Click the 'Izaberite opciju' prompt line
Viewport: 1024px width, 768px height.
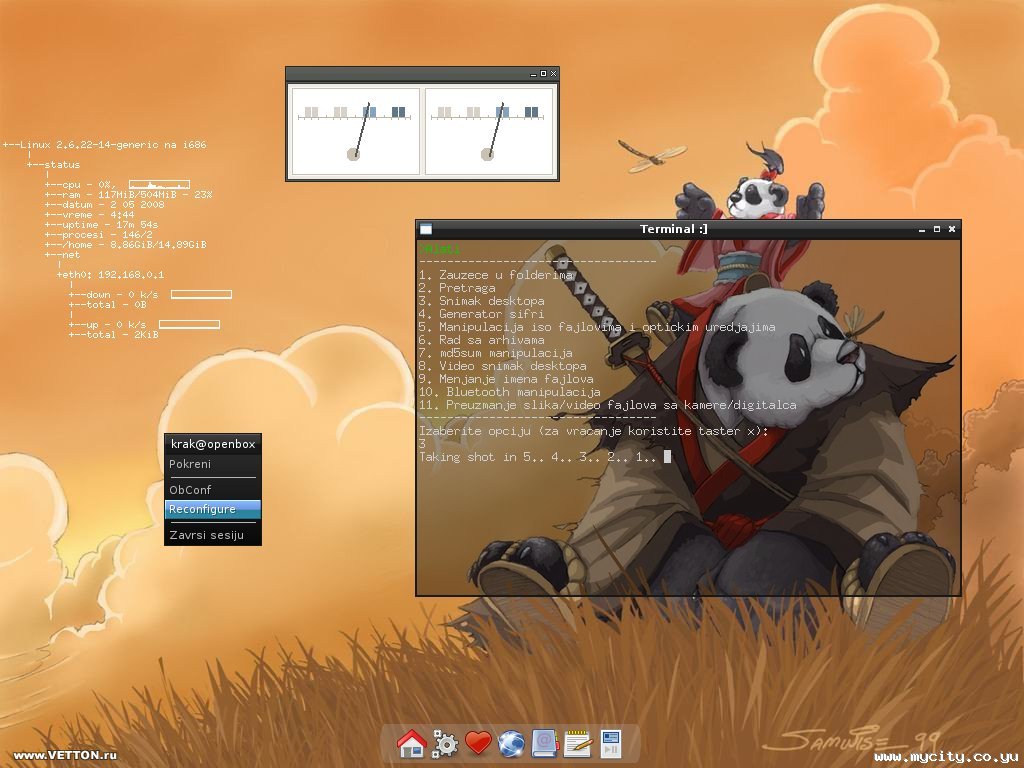click(x=594, y=431)
